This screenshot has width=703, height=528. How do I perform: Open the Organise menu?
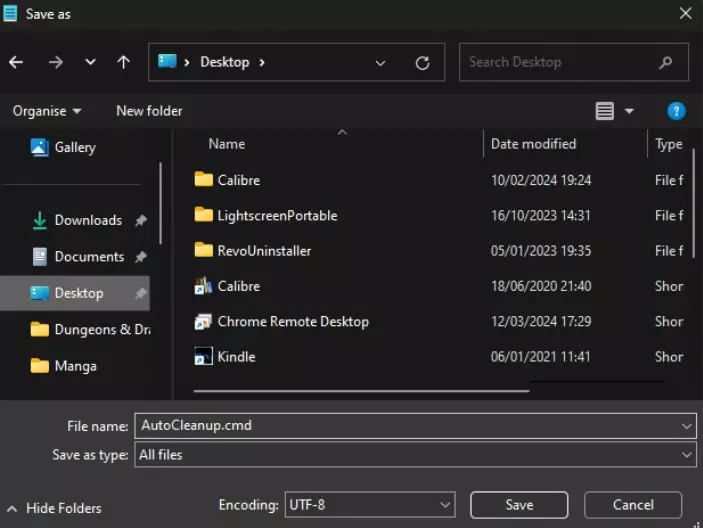click(47, 111)
